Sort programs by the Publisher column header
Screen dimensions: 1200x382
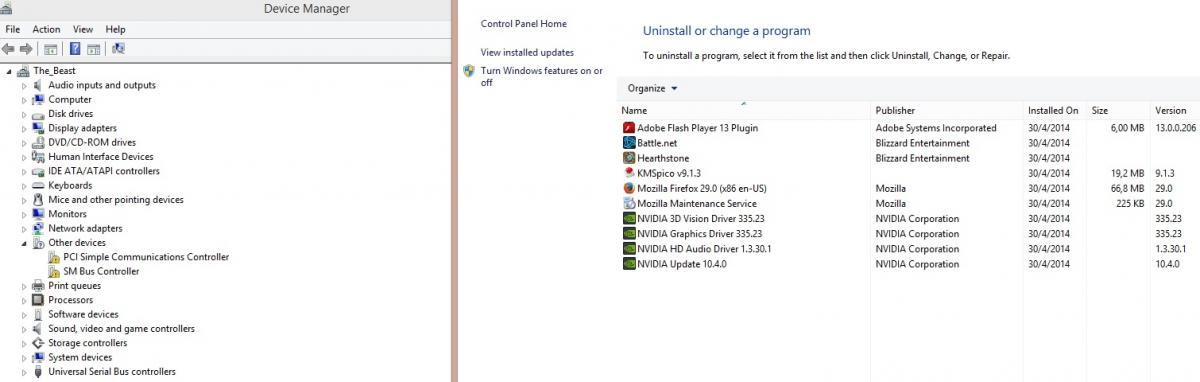click(x=947, y=110)
